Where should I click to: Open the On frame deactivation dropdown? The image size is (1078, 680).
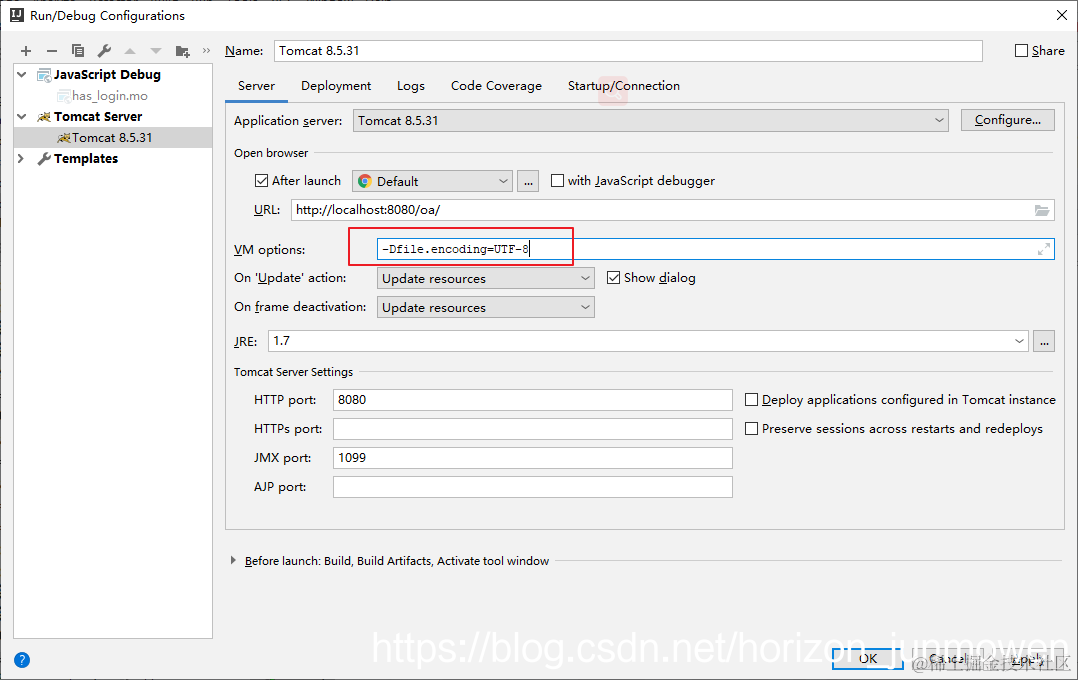(485, 307)
